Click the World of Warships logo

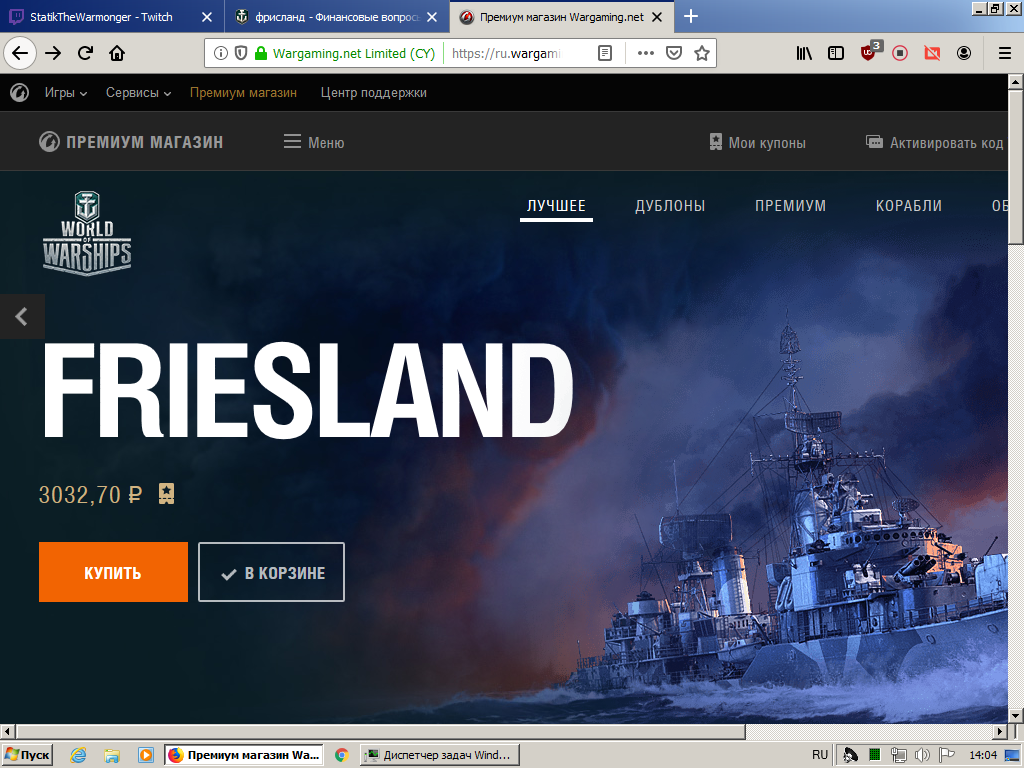pos(87,233)
